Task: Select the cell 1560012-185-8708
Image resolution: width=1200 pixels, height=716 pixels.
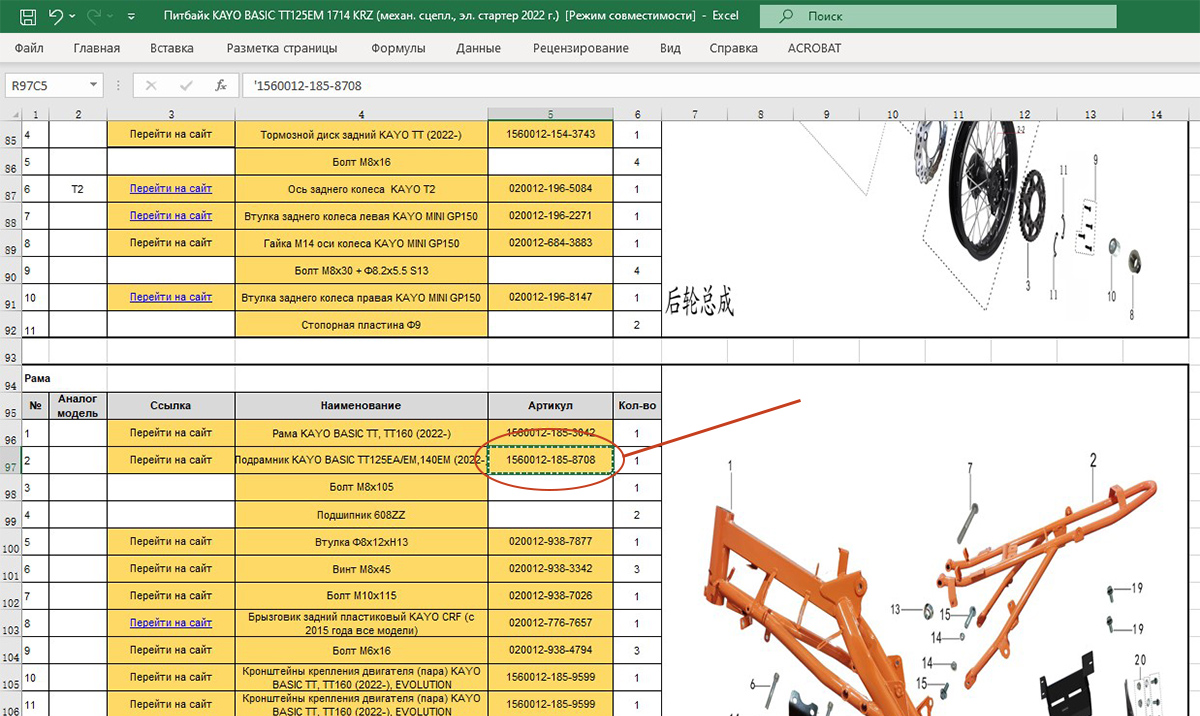Action: tap(550, 460)
